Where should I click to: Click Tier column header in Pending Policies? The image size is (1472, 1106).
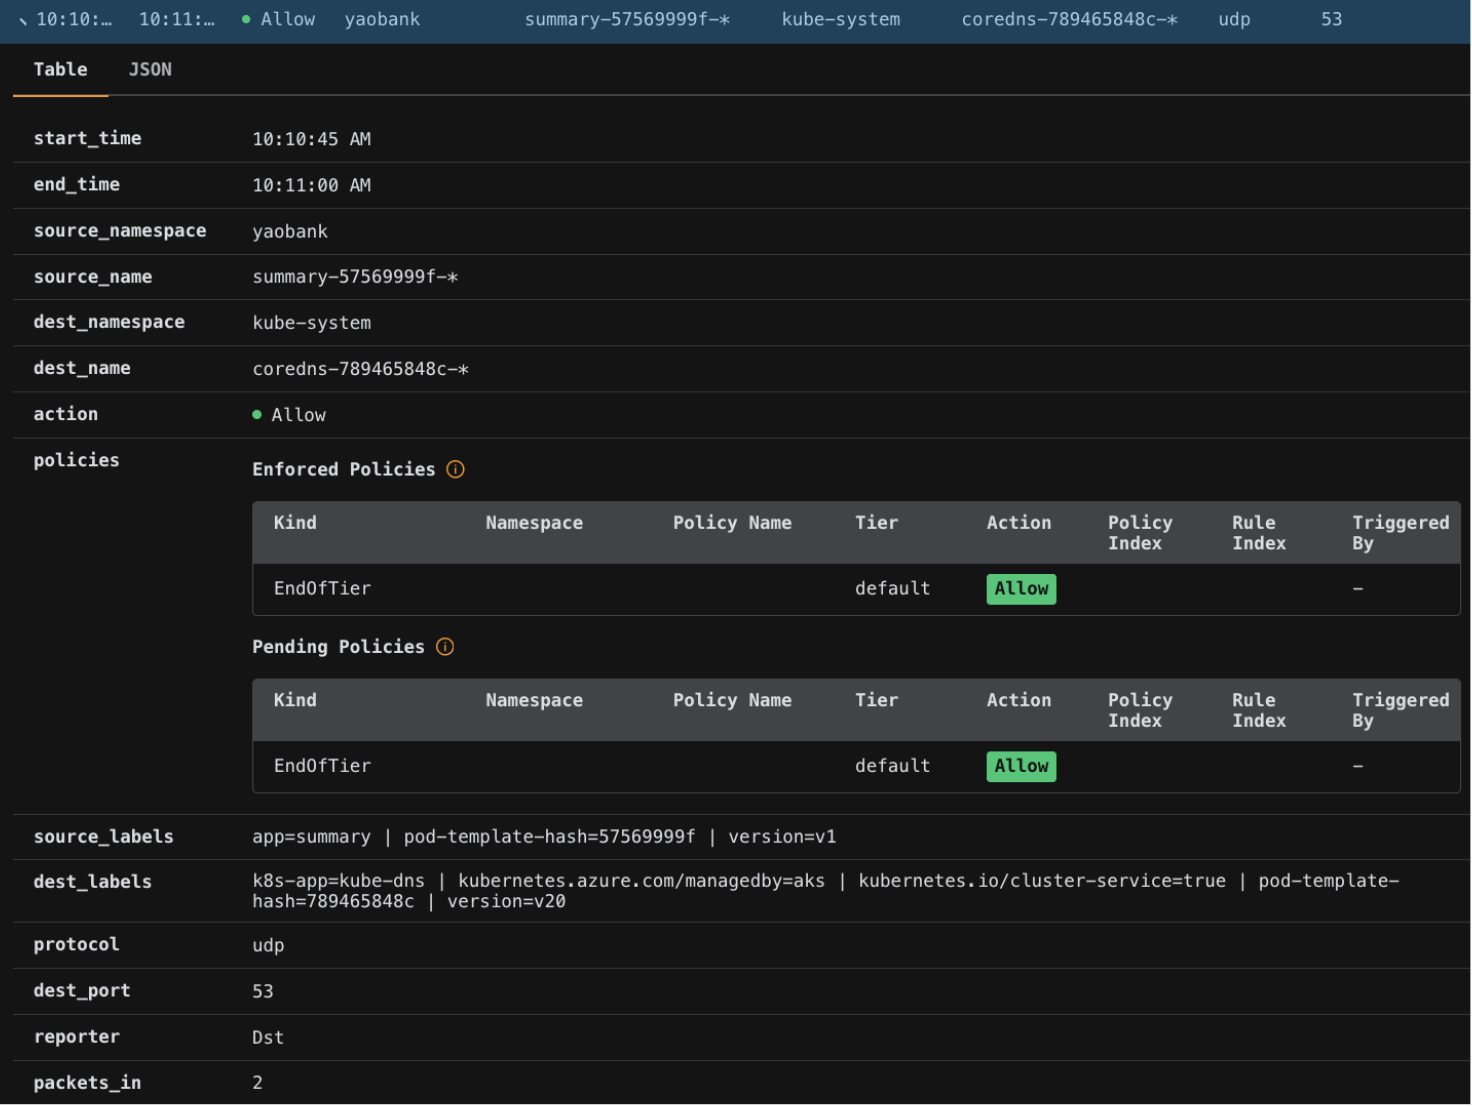pos(876,700)
